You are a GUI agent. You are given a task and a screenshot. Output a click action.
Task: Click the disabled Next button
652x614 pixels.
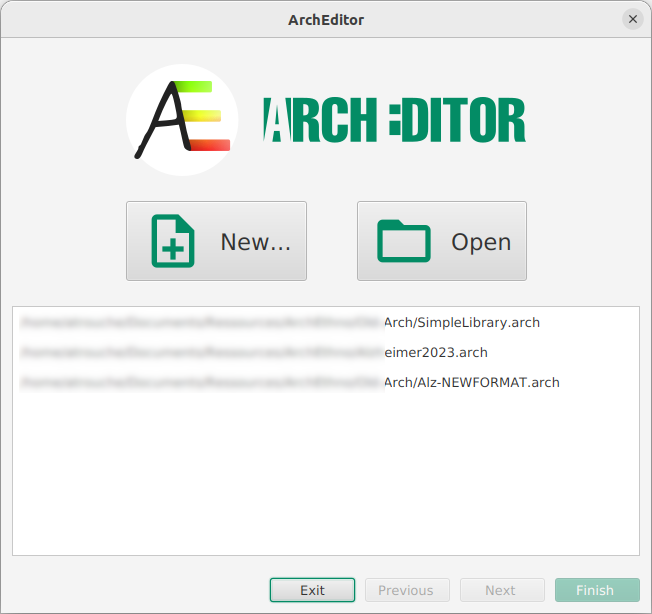tap(502, 590)
